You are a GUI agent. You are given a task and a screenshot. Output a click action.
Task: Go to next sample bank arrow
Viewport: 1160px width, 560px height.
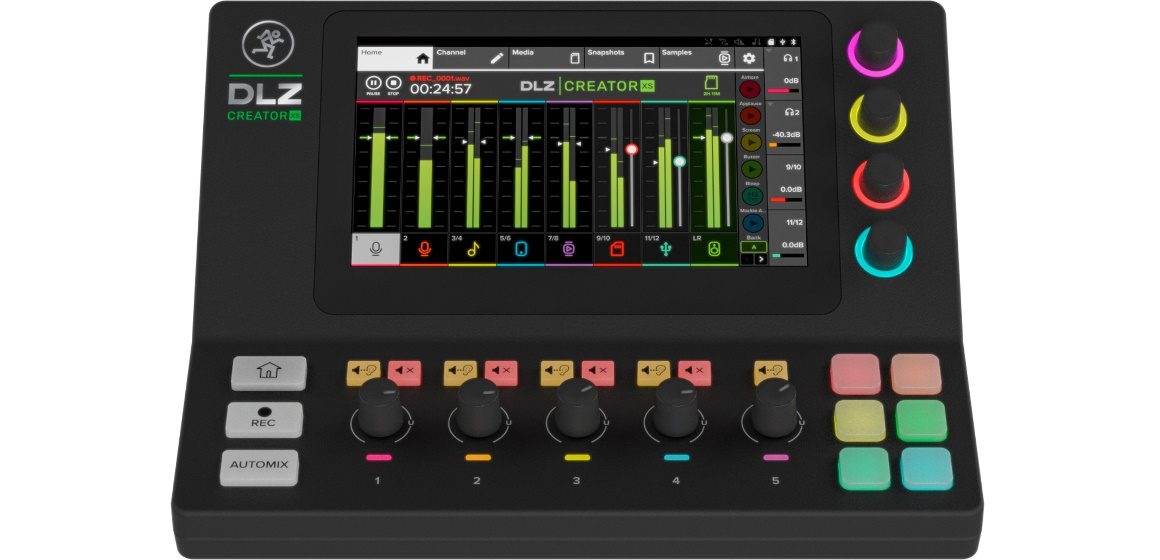(x=759, y=258)
